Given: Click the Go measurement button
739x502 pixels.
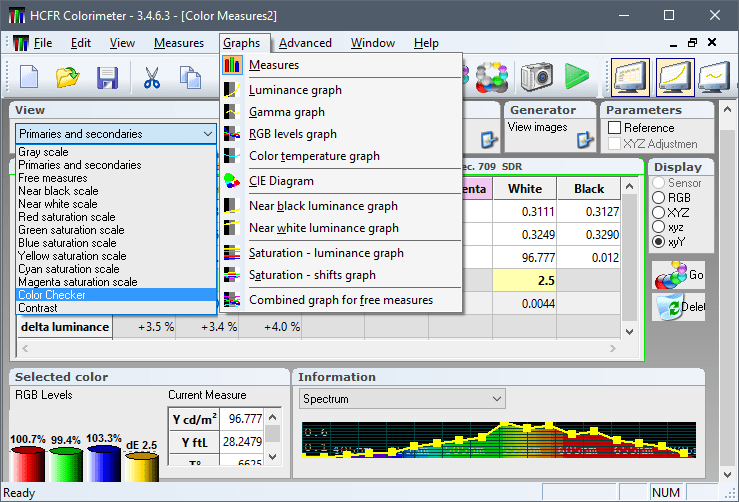Looking at the screenshot, I should click(x=679, y=273).
